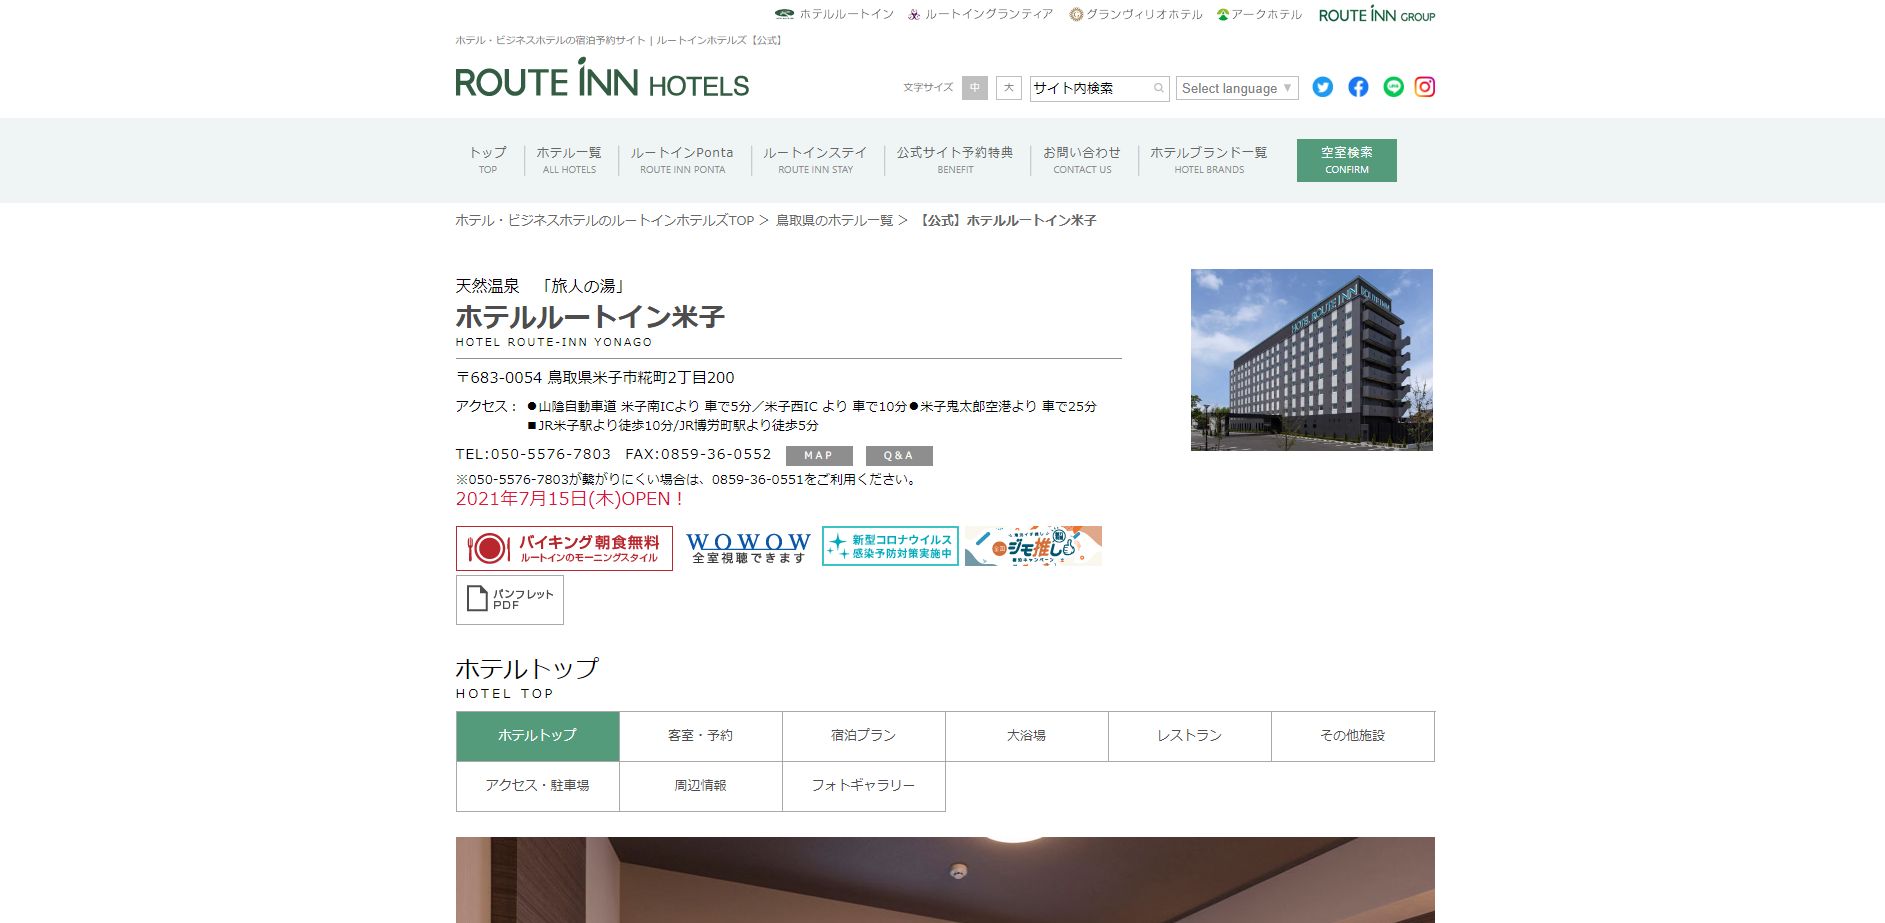Click the WOWOW 全室視聴できます banner
The image size is (1885, 923).
tap(748, 548)
